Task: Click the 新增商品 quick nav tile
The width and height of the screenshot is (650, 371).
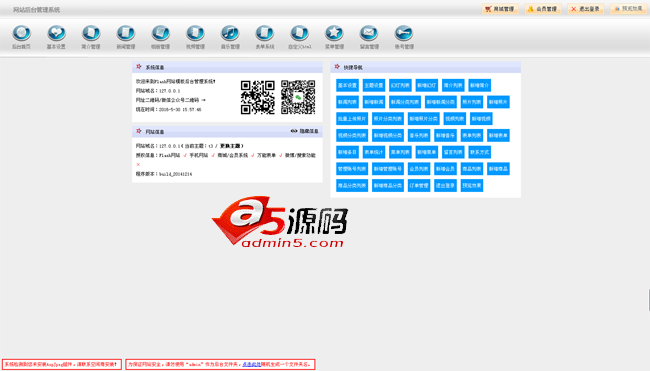Action: pos(498,169)
